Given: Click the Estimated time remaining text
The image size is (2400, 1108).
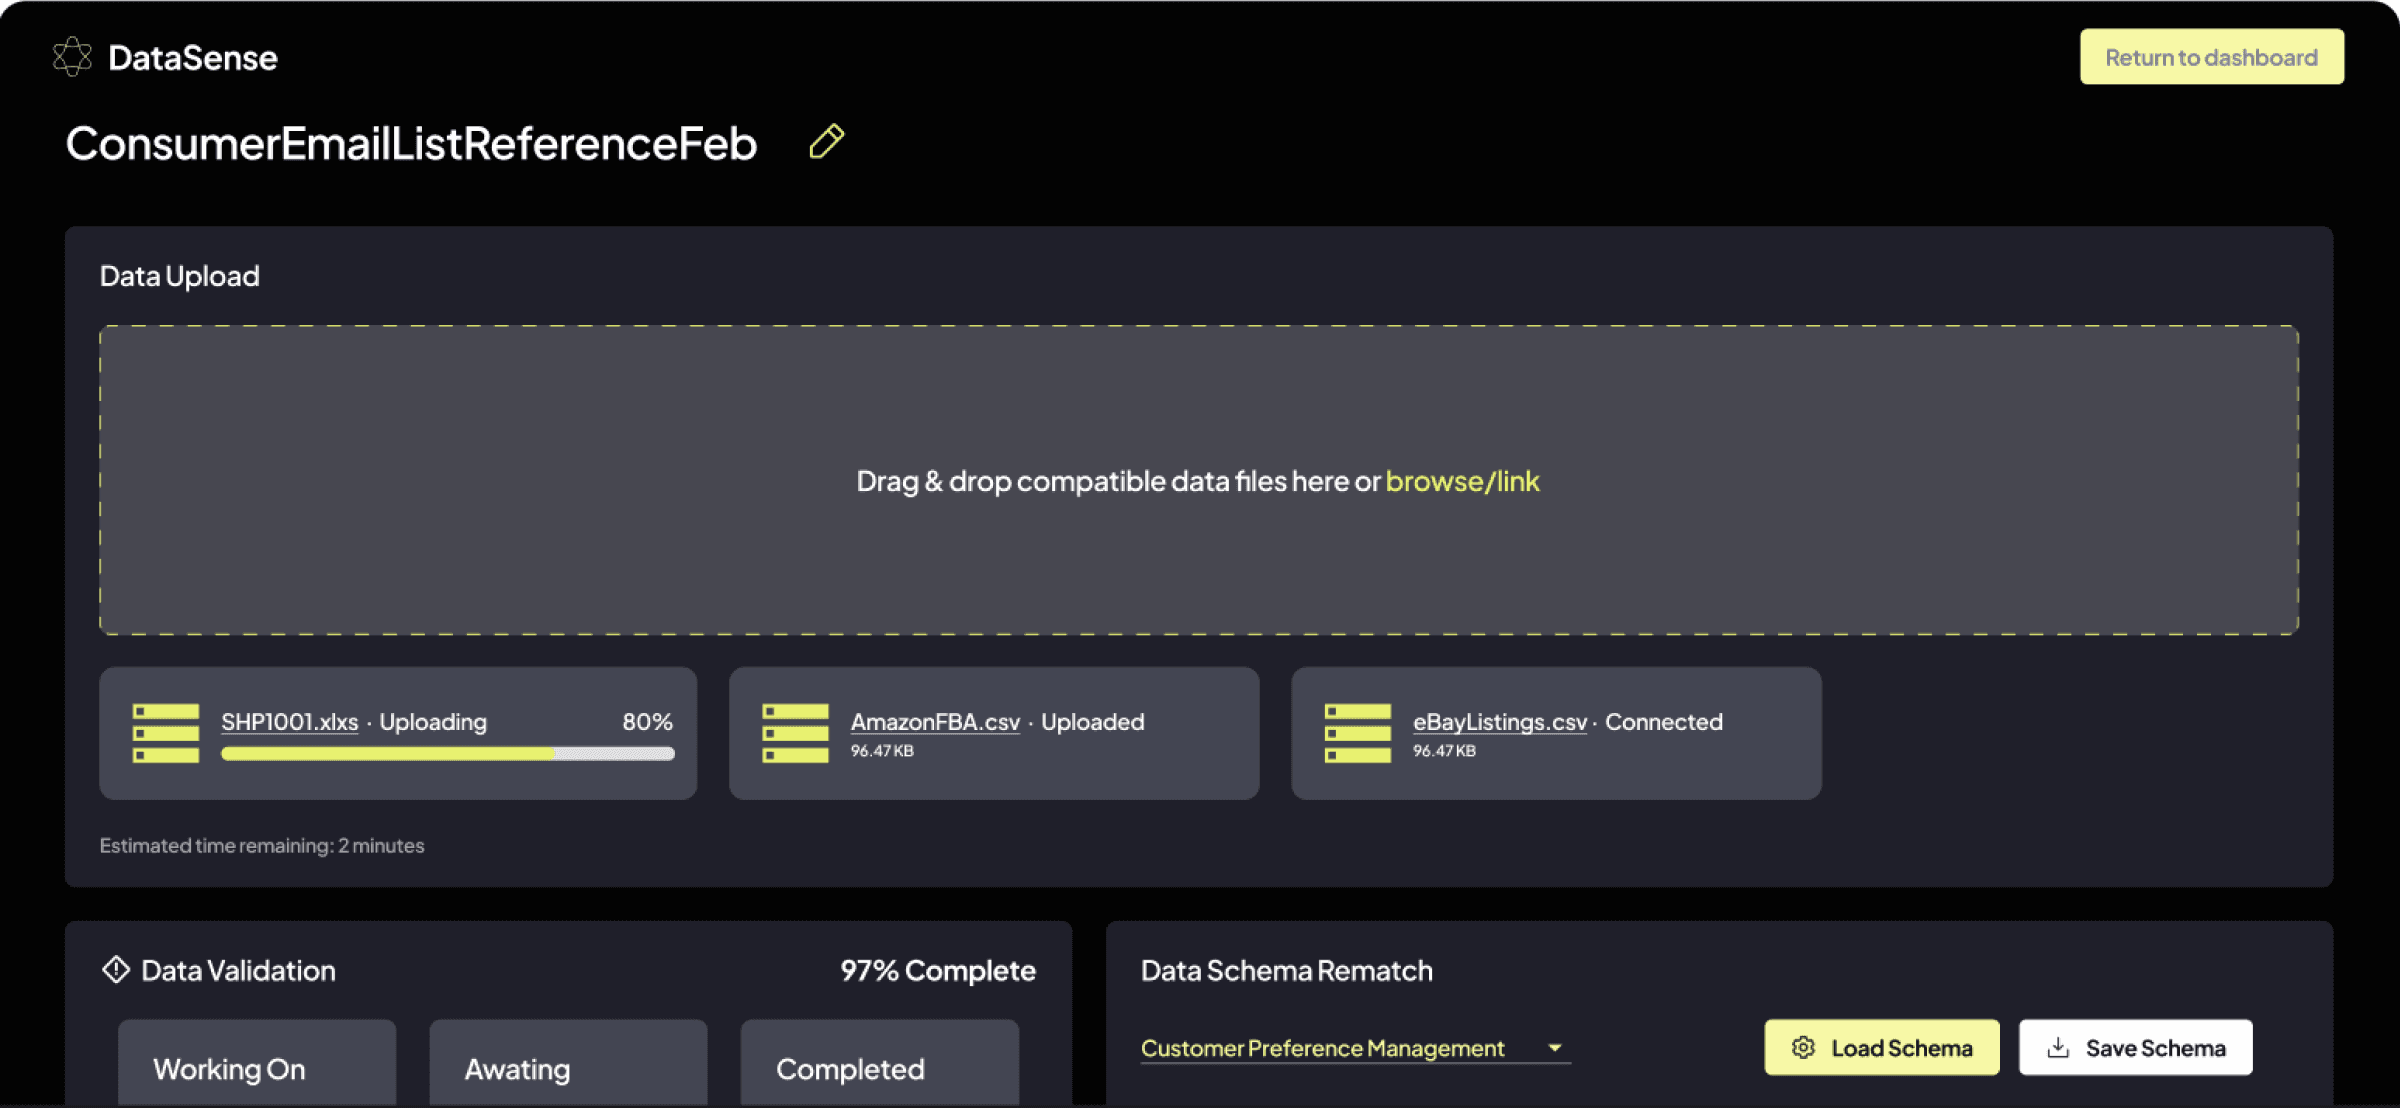Looking at the screenshot, I should click(x=262, y=846).
